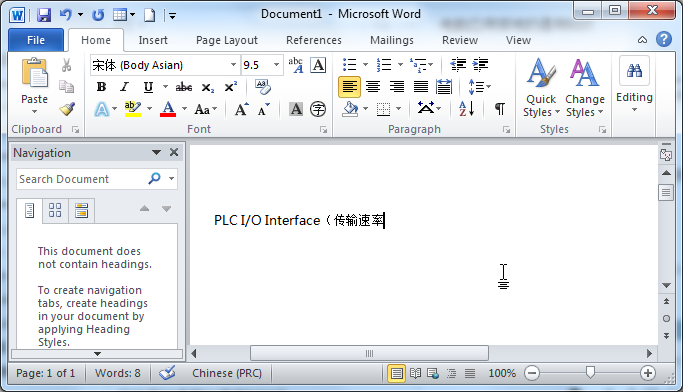Image resolution: width=683 pixels, height=392 pixels.
Task: Increase paragraph indent
Action: coord(480,64)
